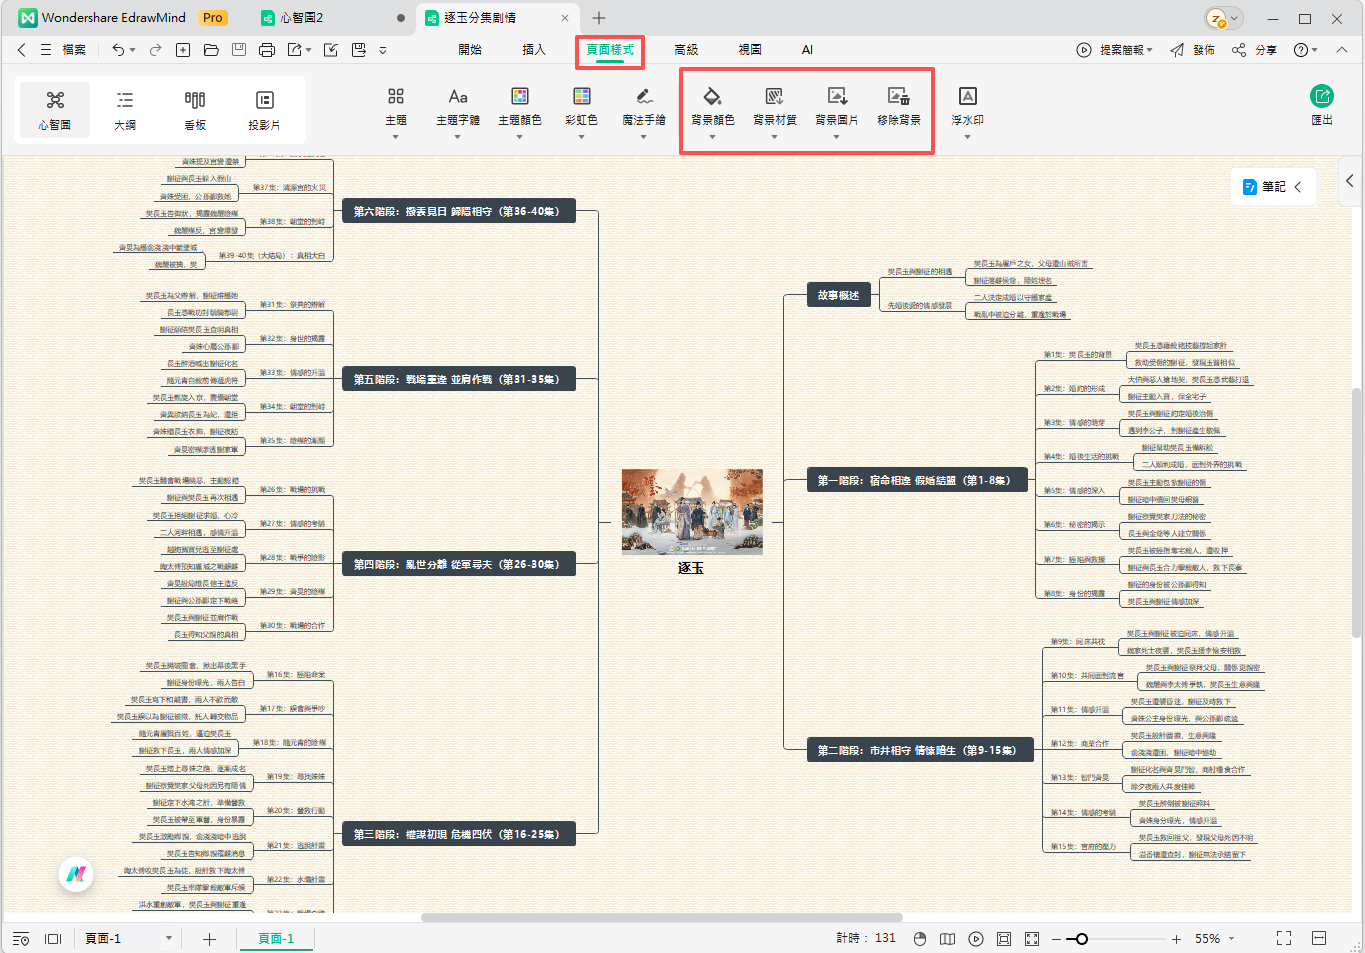Open the 頁面-1 page selector dropdown
Image resolution: width=1365 pixels, height=953 pixels.
point(169,938)
